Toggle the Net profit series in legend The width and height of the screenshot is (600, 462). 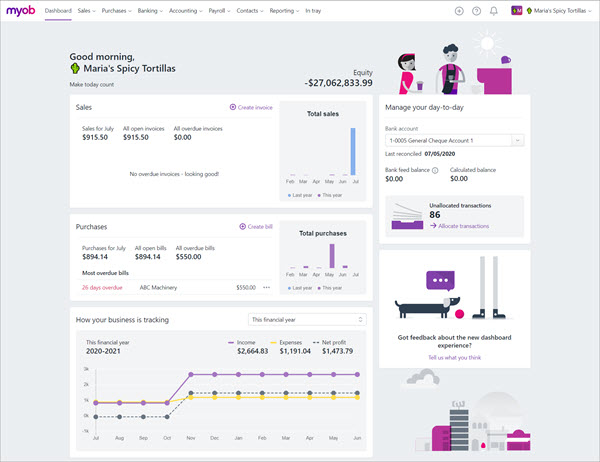point(339,341)
